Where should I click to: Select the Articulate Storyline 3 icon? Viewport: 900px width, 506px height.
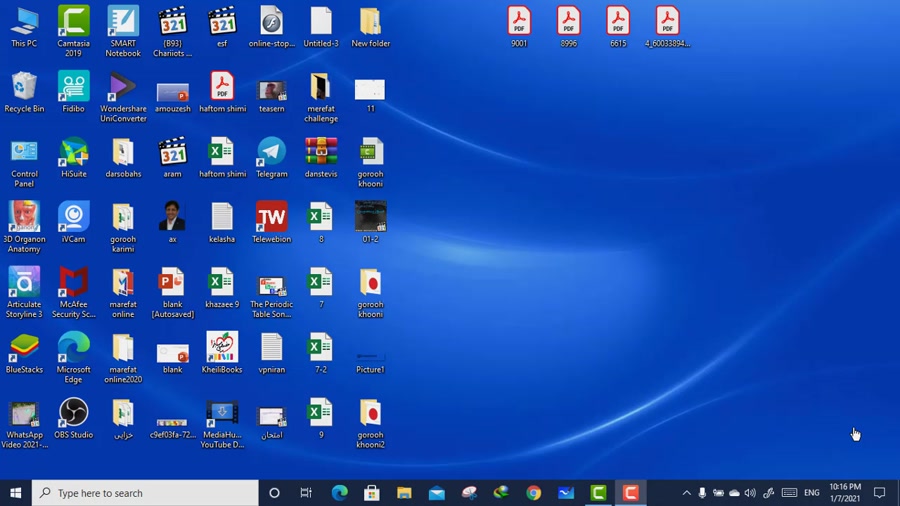point(24,283)
